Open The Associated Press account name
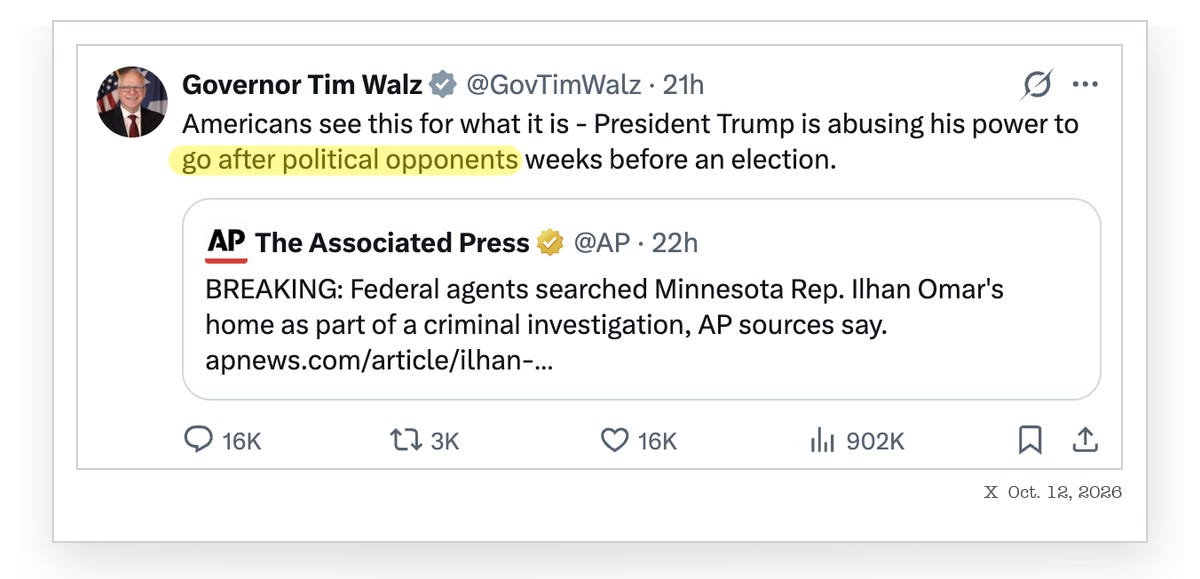 click(x=392, y=242)
